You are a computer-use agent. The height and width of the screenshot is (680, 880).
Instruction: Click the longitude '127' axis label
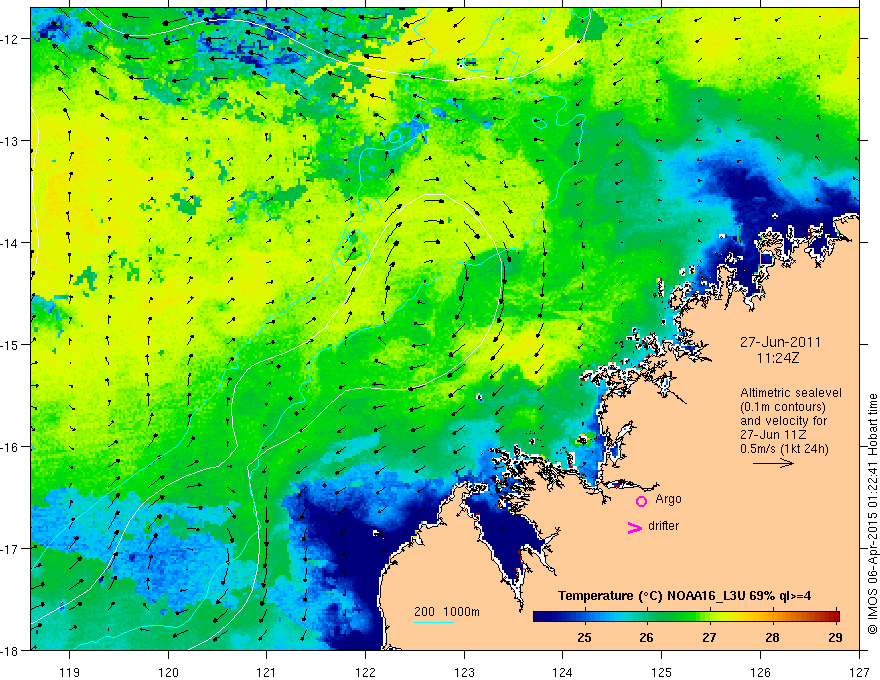[x=859, y=672]
